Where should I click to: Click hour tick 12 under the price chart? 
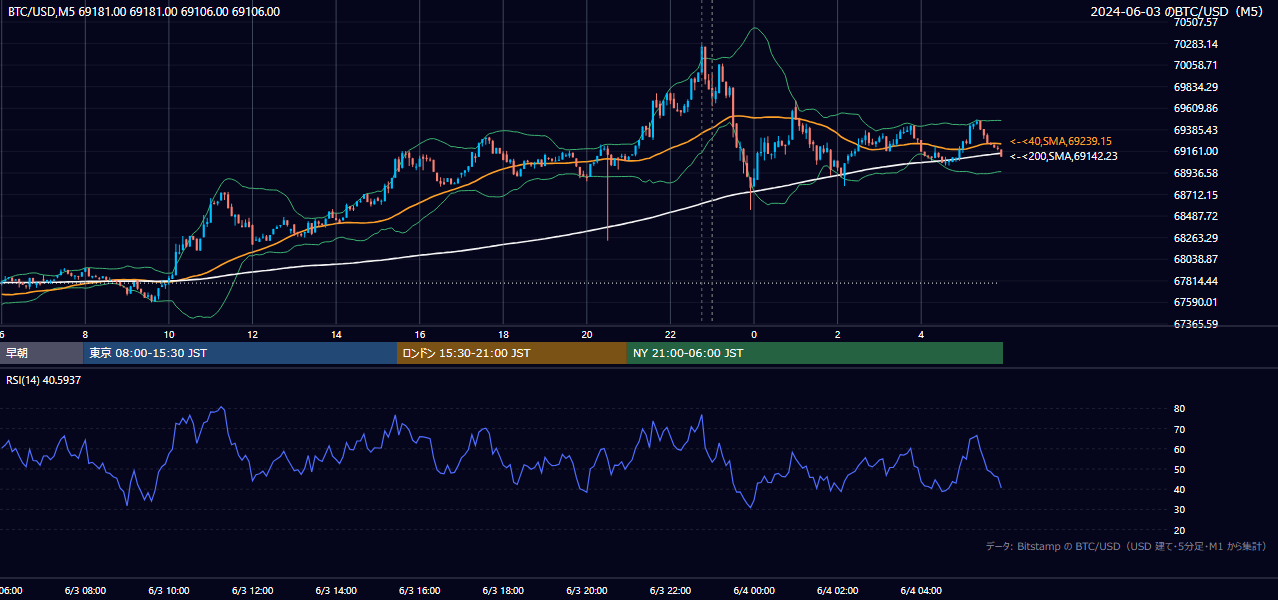point(253,335)
